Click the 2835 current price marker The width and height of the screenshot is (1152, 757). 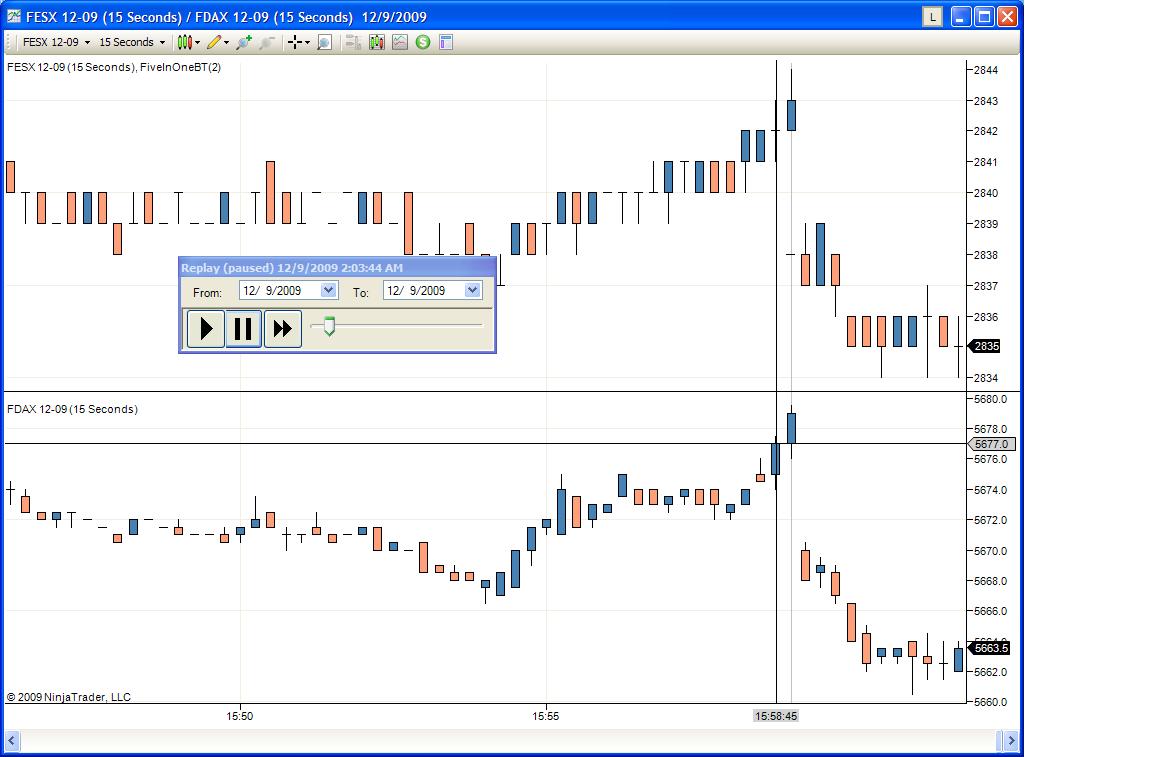coord(984,346)
